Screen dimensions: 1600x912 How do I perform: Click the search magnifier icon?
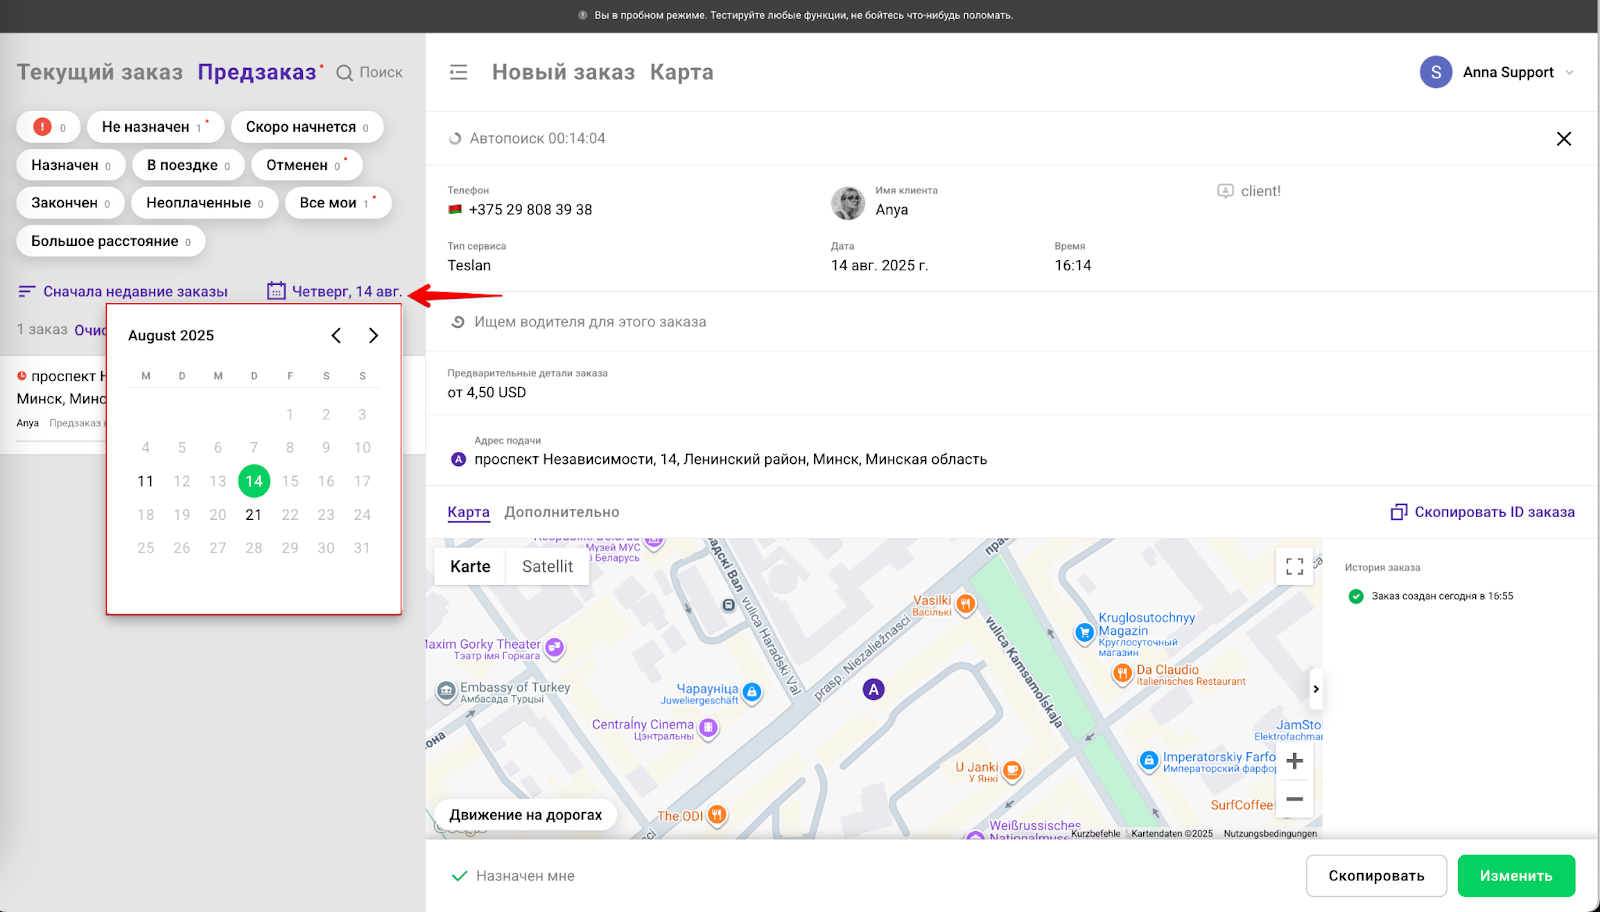pos(344,73)
